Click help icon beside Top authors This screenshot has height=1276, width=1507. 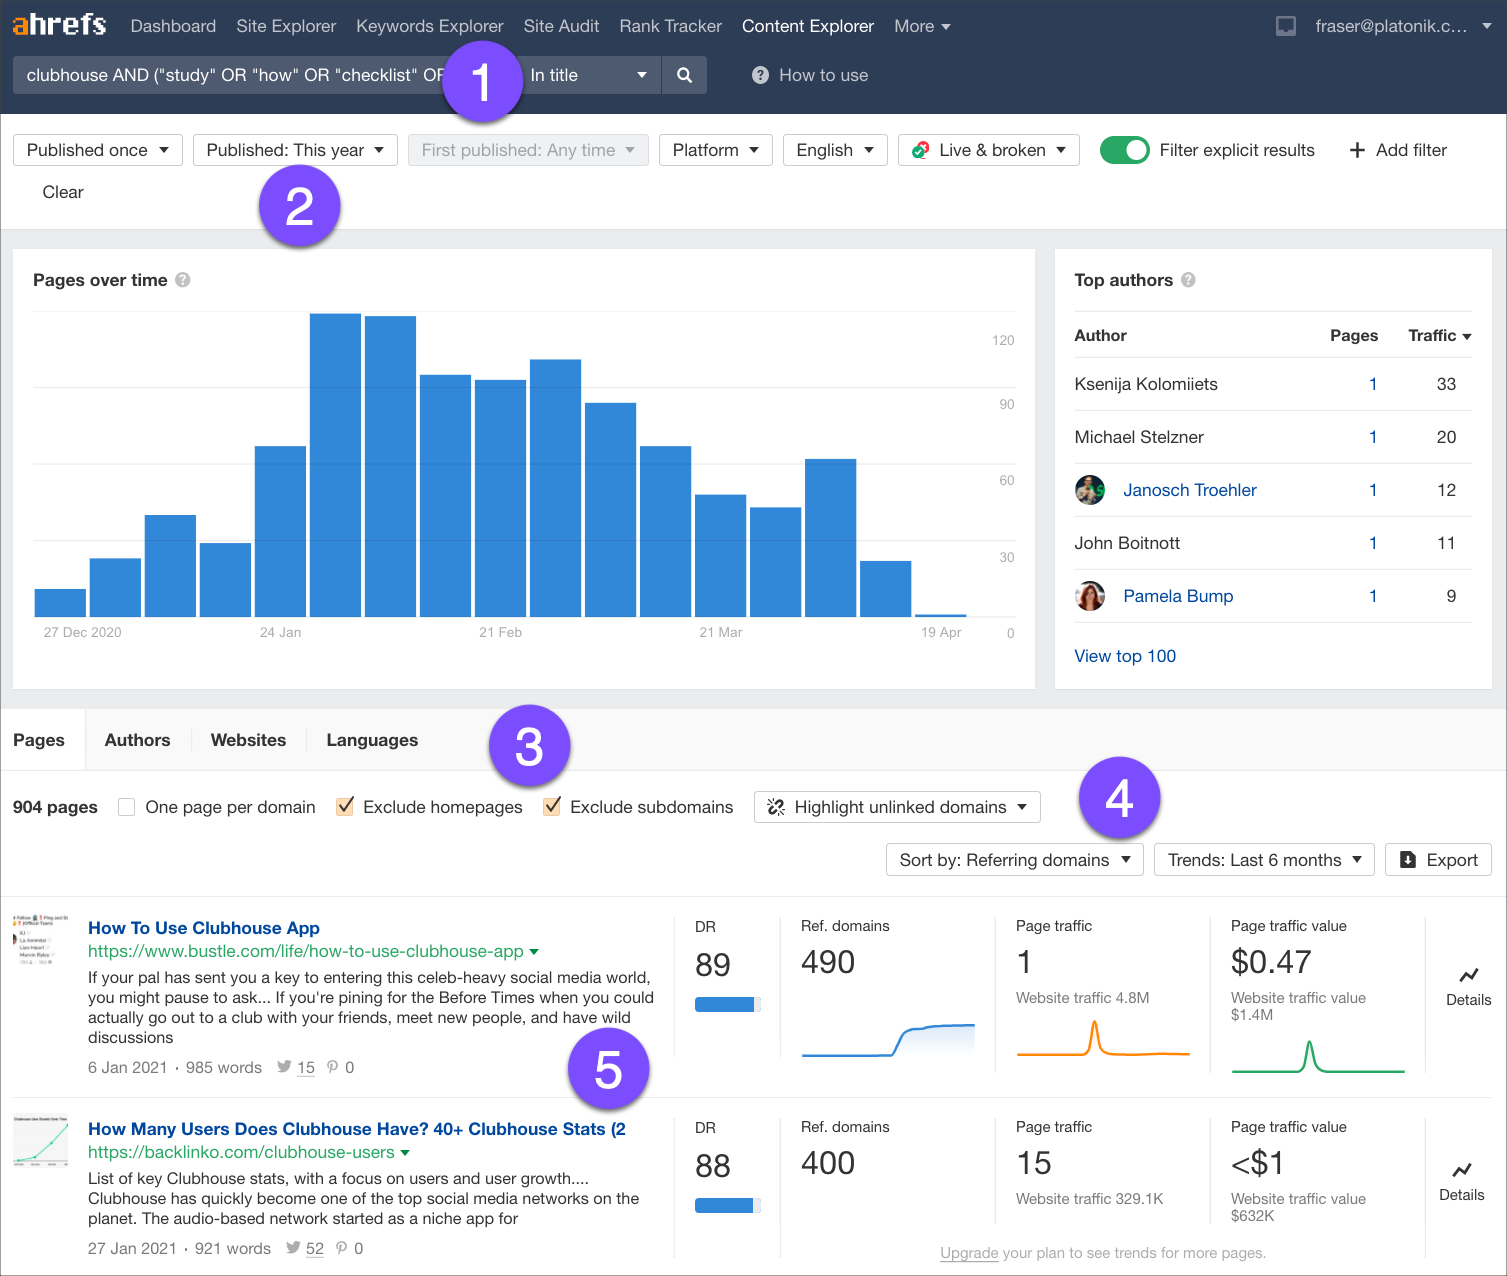[1188, 280]
